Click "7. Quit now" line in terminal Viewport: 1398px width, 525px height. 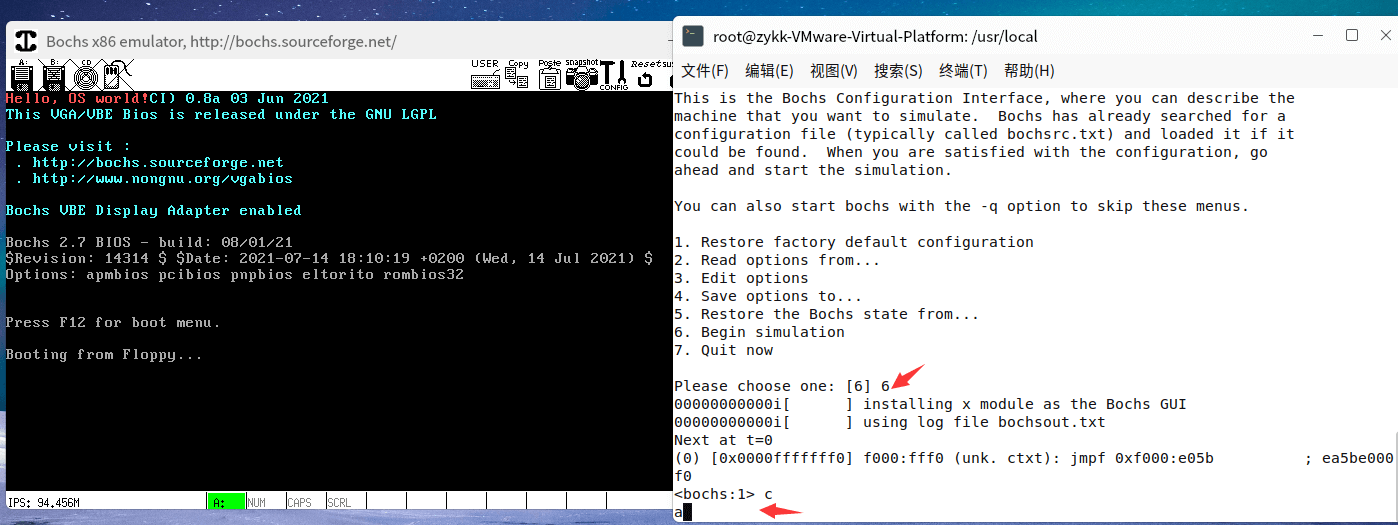click(723, 350)
